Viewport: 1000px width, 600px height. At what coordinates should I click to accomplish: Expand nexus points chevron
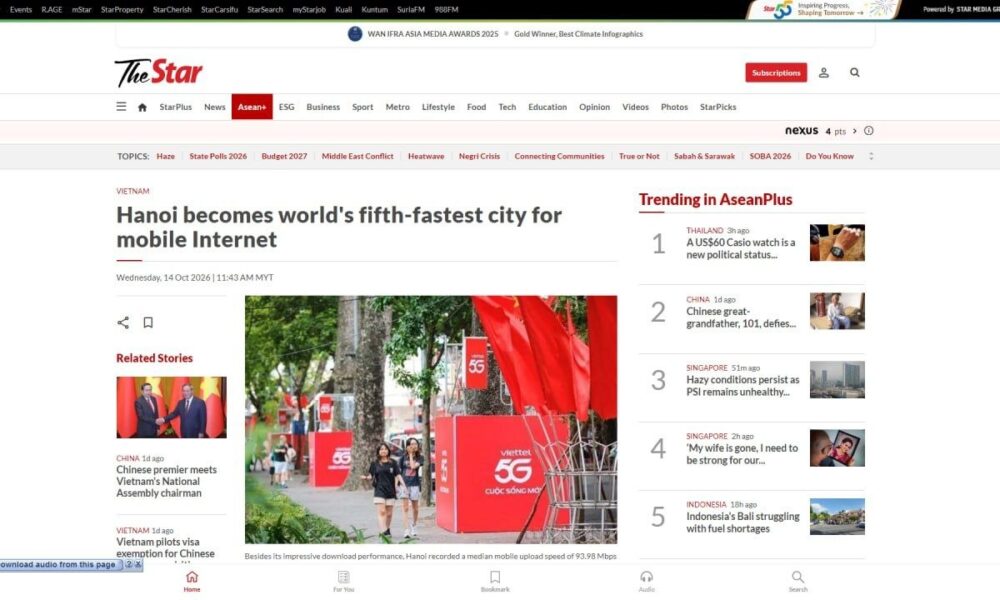(x=855, y=131)
